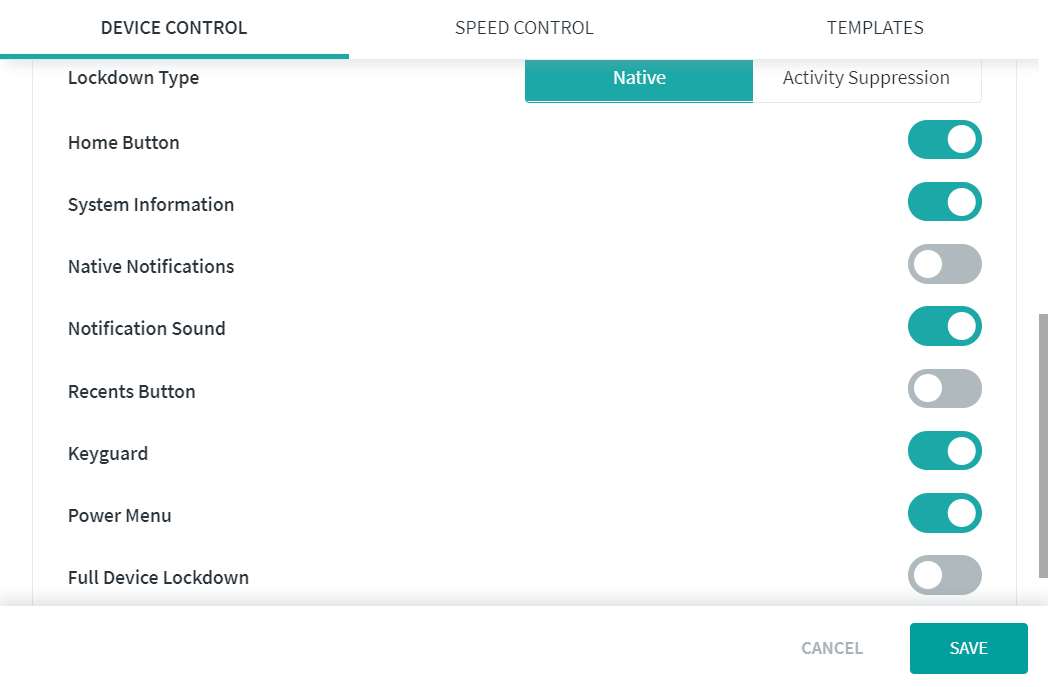Click the Keyguard label text
This screenshot has height=687, width=1048.
coord(108,454)
